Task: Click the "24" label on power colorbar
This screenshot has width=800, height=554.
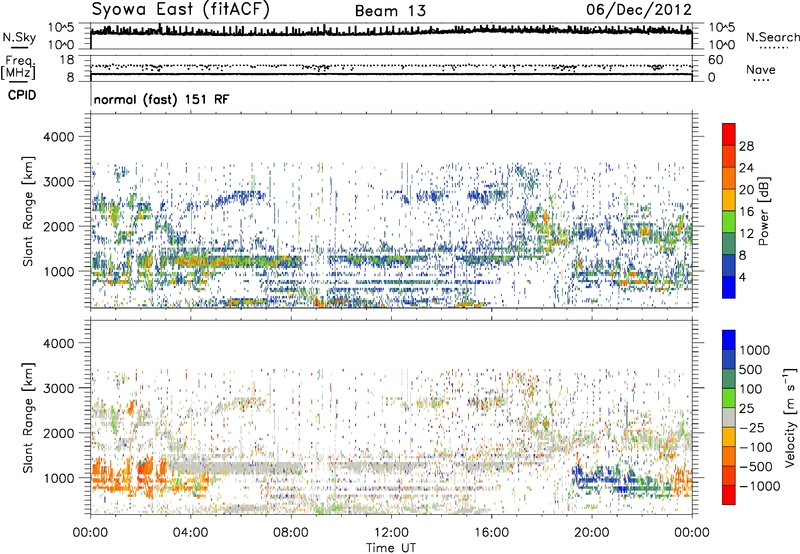Action: point(746,168)
